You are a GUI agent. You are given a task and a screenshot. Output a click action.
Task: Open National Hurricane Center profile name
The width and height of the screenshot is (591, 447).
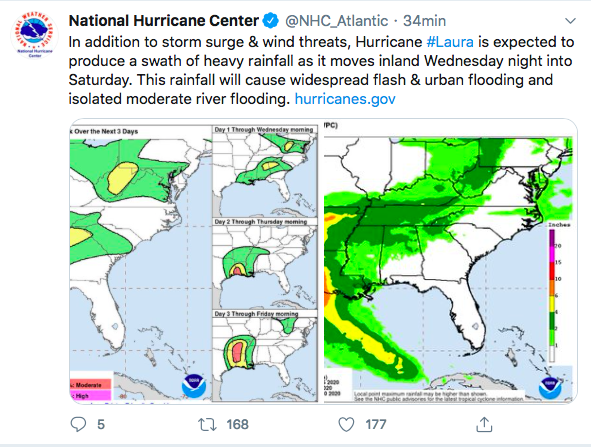(x=164, y=21)
